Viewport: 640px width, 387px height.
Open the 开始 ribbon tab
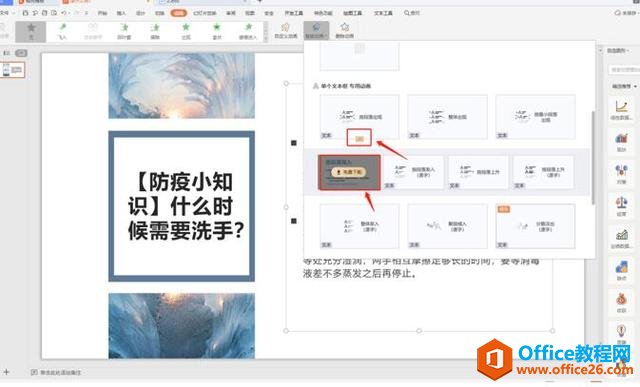(x=102, y=13)
